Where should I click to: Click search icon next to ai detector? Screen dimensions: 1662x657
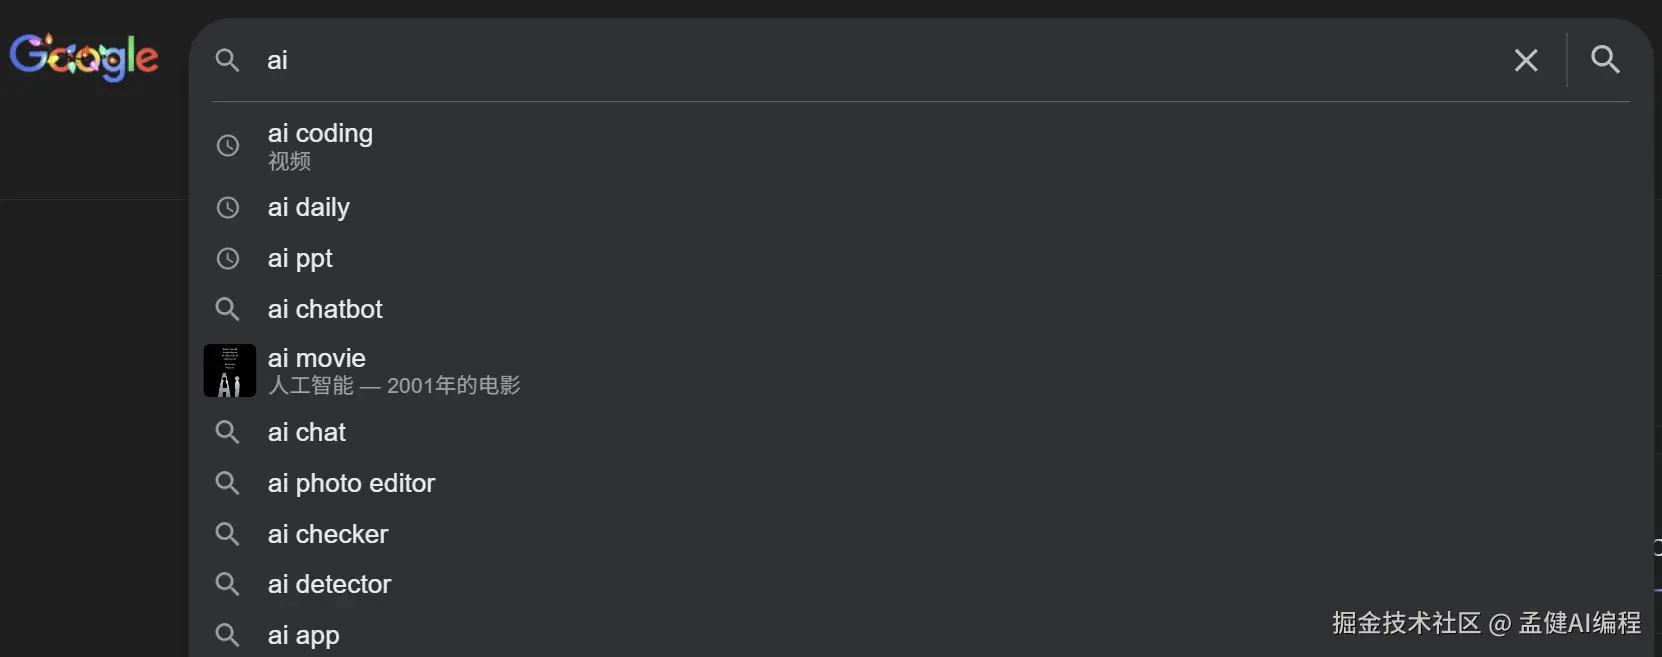(228, 584)
